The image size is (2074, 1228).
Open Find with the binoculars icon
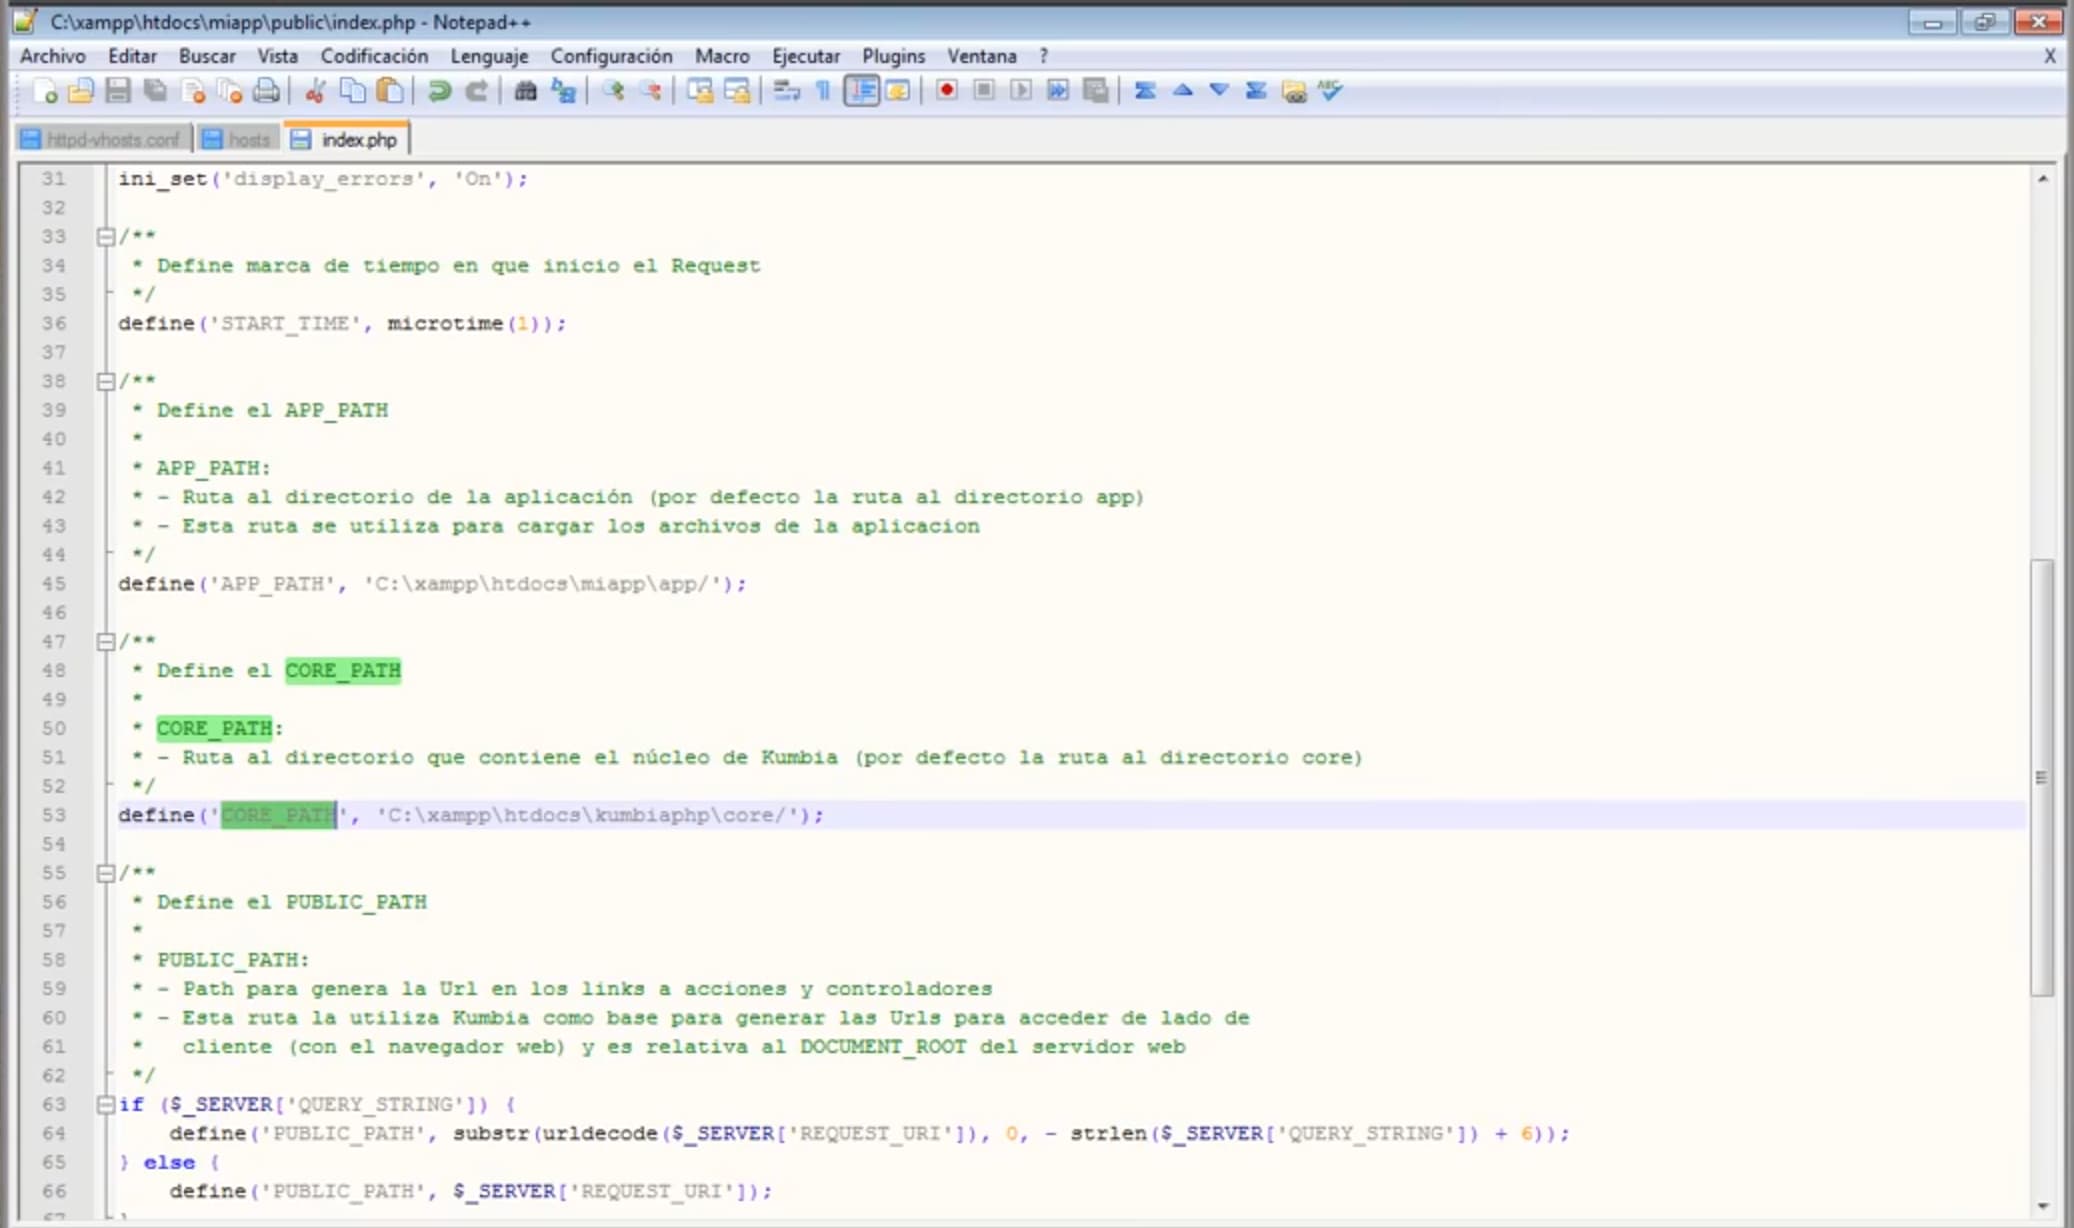[x=525, y=92]
